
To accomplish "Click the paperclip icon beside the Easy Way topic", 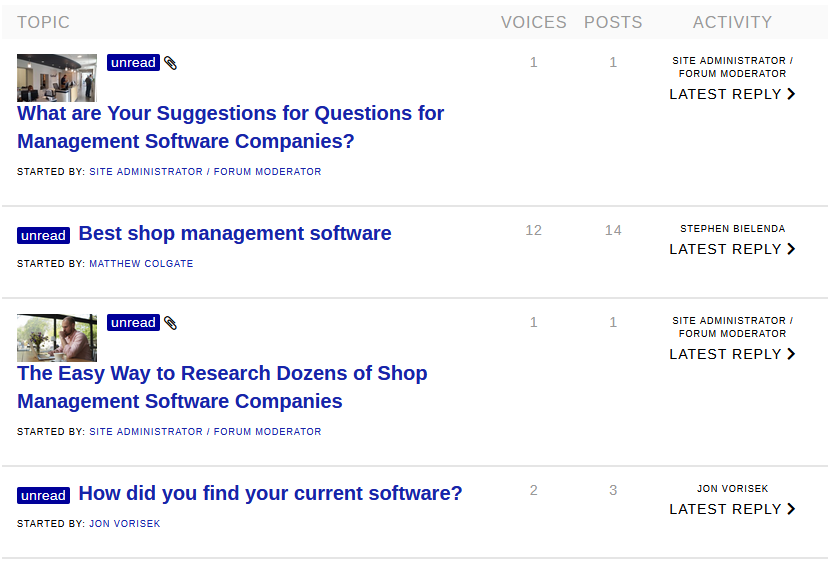I will point(170,323).
